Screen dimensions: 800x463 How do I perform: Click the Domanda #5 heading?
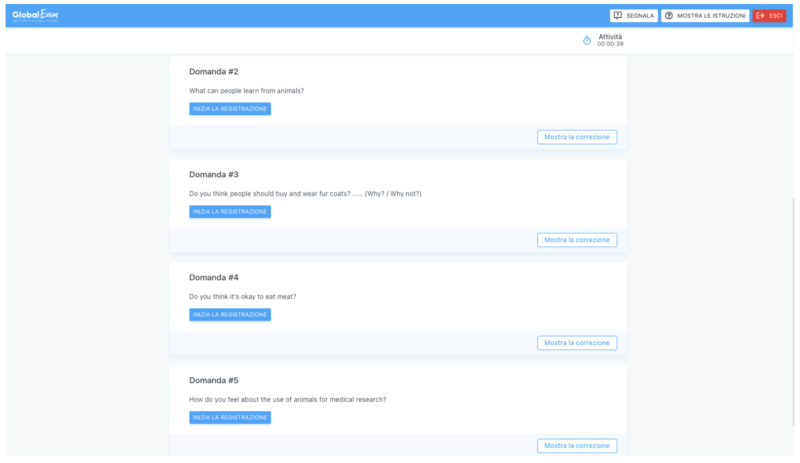point(213,381)
